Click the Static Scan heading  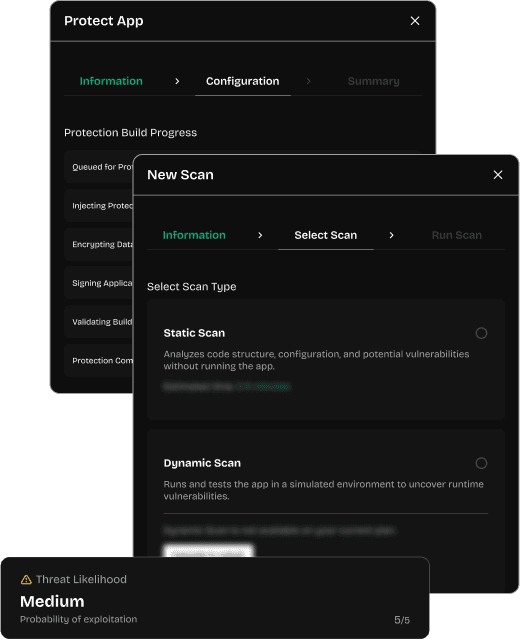pyautogui.click(x=194, y=333)
